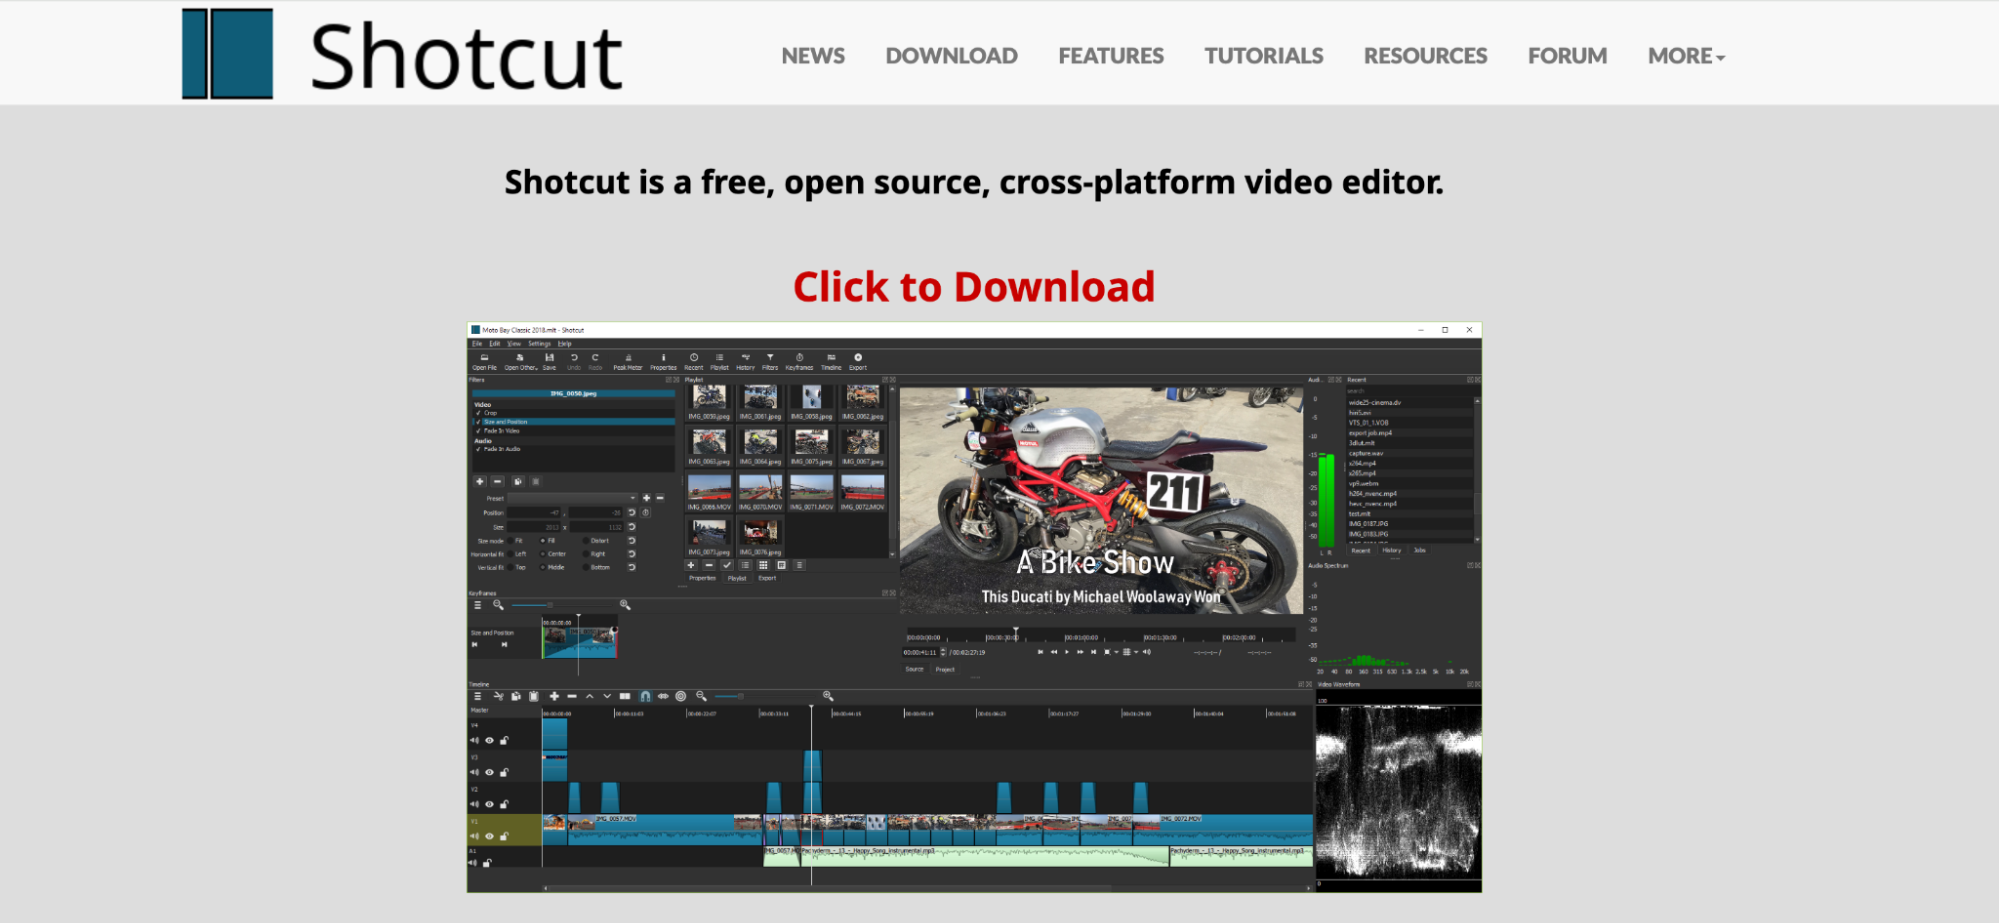The width and height of the screenshot is (1999, 924).
Task: Select the IMG_0070.MOV playlist thumbnail
Action: tap(760, 492)
